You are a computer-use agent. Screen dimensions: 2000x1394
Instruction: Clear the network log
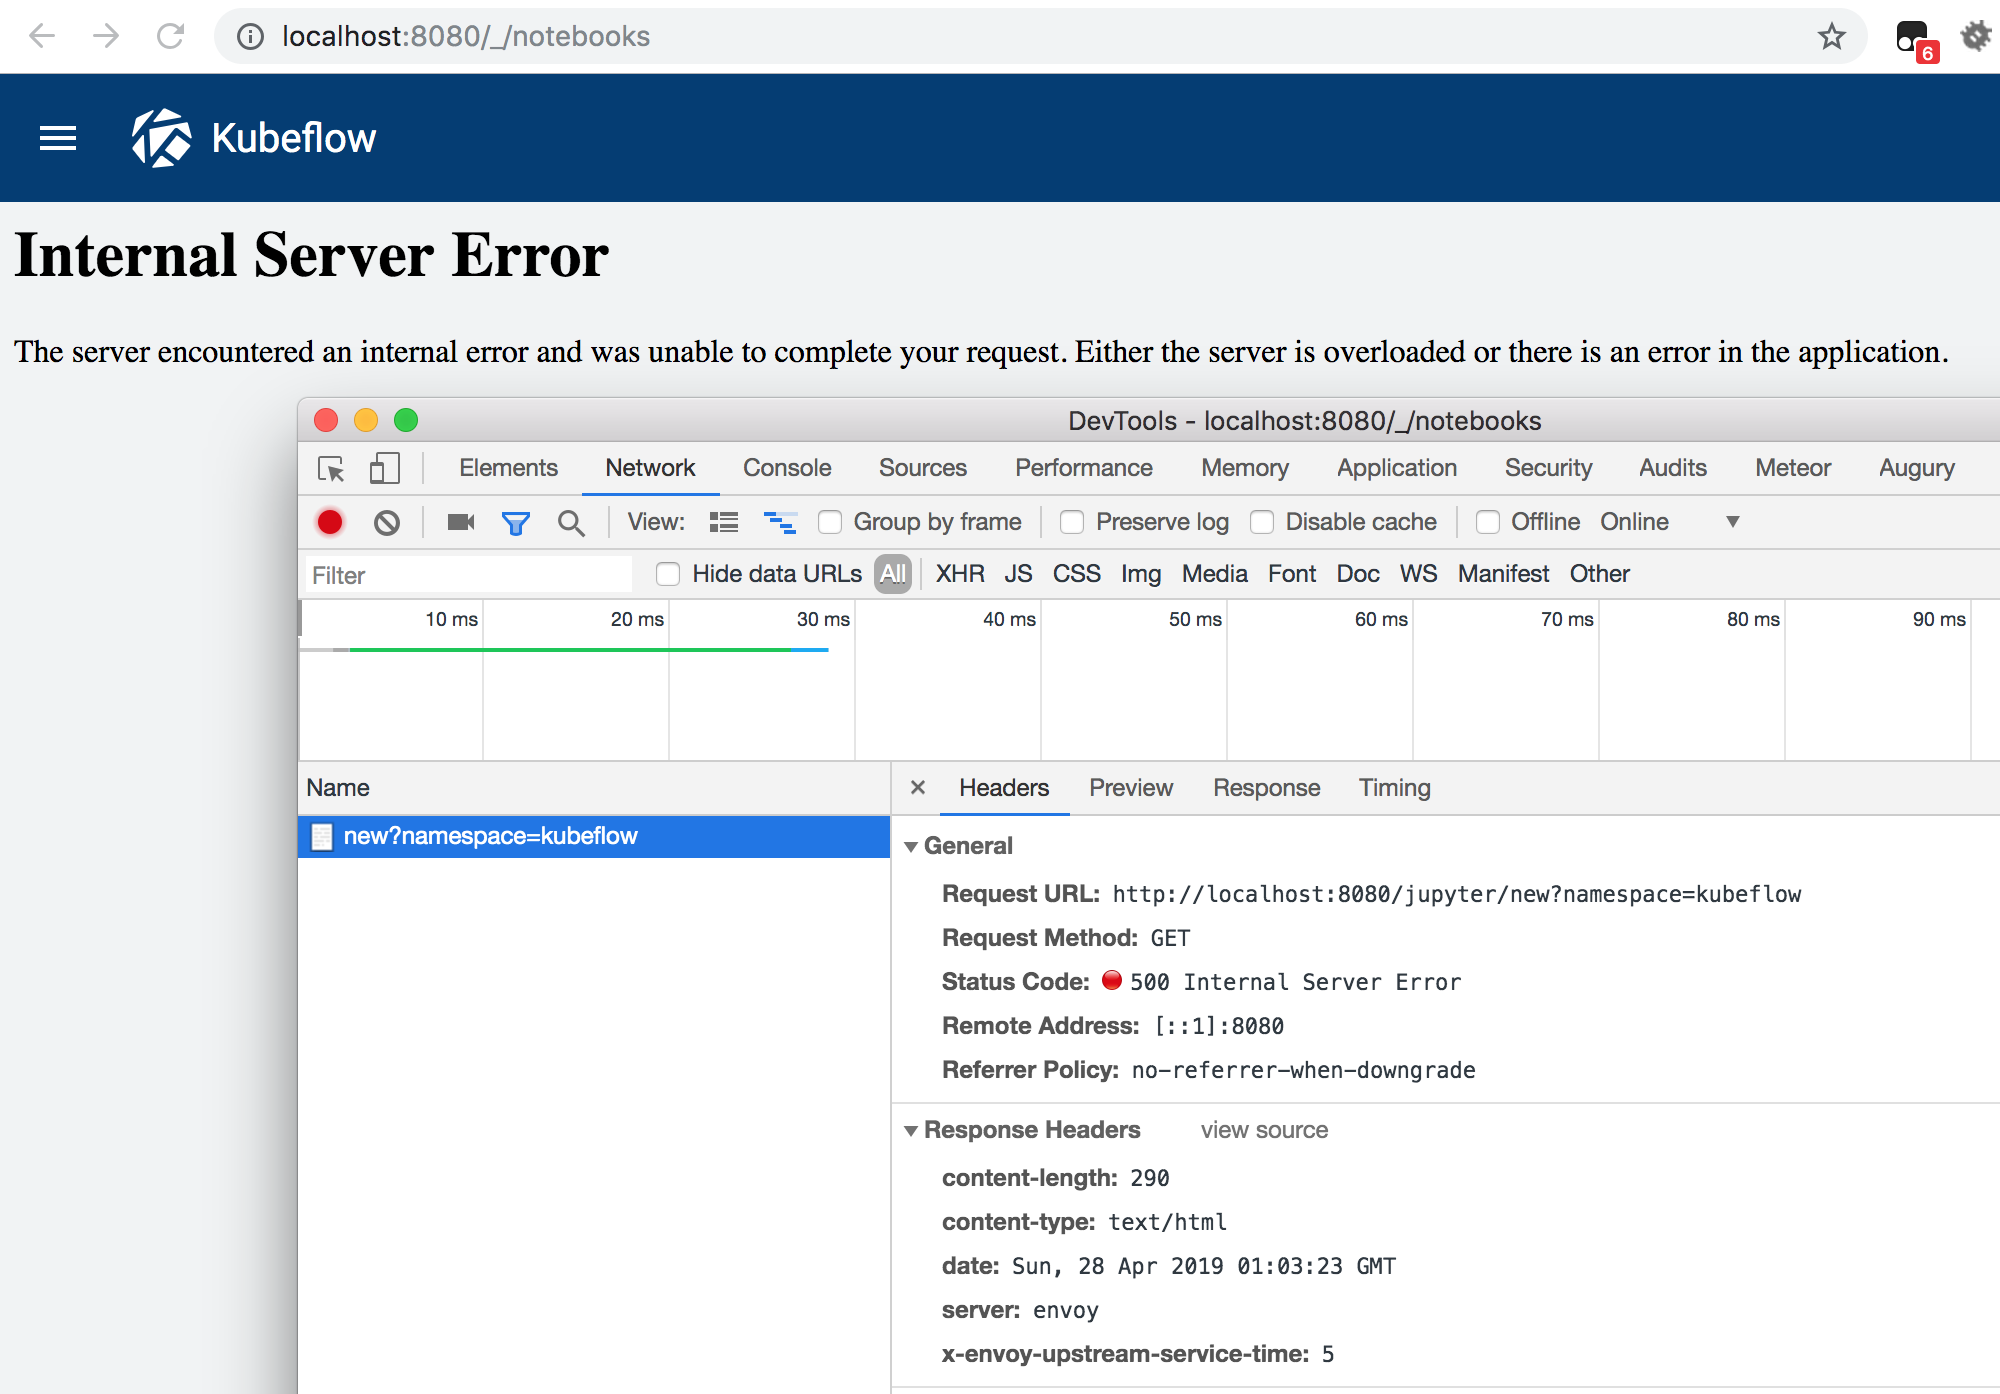pyautogui.click(x=387, y=522)
